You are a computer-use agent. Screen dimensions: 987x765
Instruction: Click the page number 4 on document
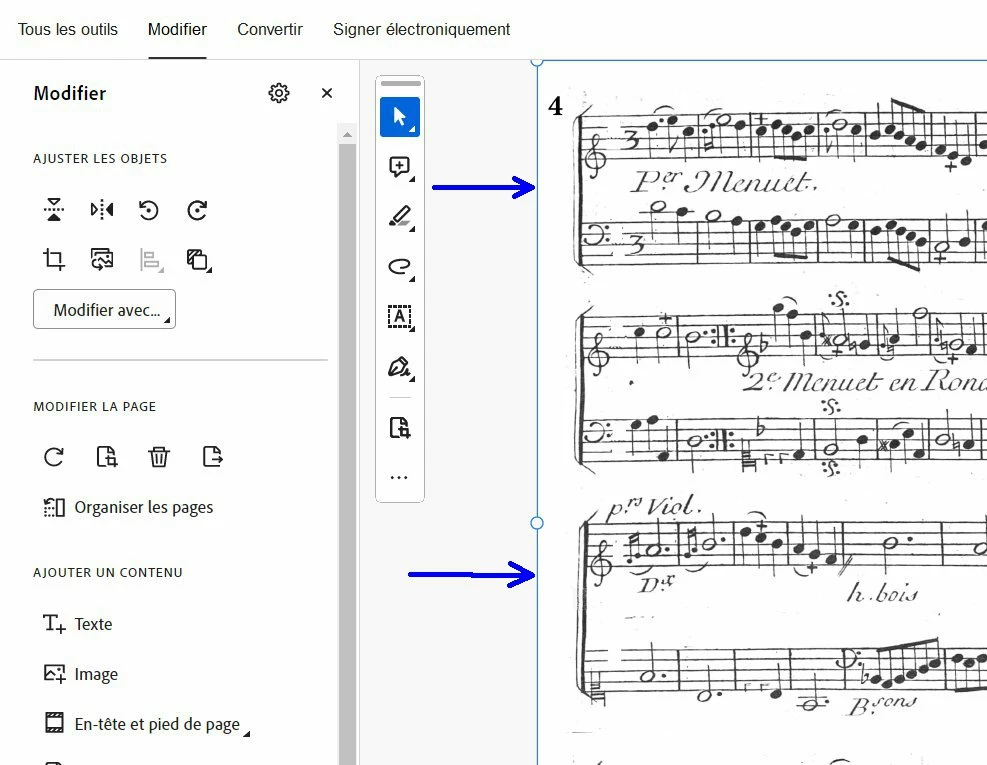[x=555, y=106]
